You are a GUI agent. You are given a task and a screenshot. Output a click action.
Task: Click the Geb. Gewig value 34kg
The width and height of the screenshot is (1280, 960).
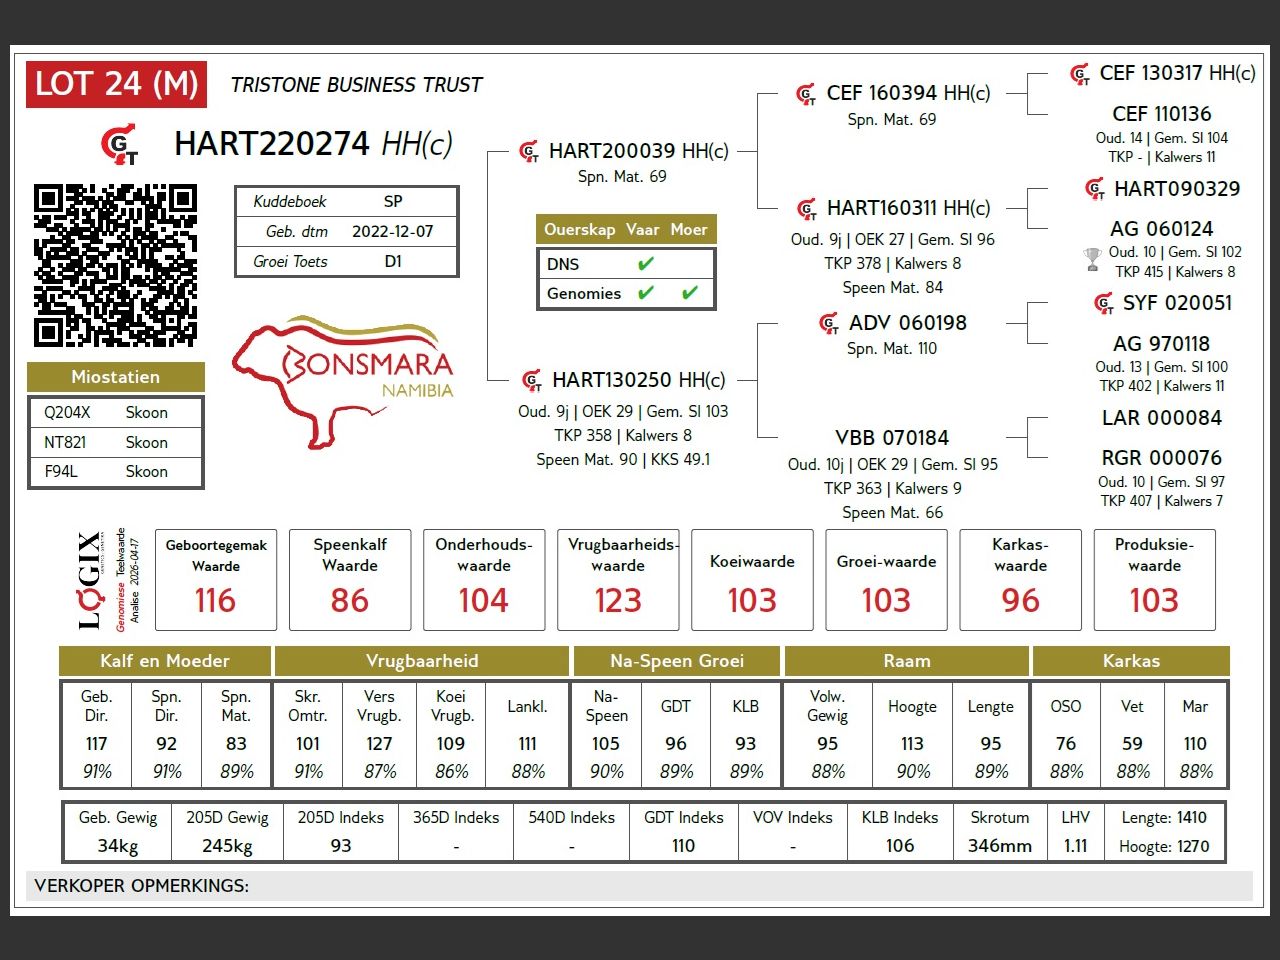[x=118, y=846]
